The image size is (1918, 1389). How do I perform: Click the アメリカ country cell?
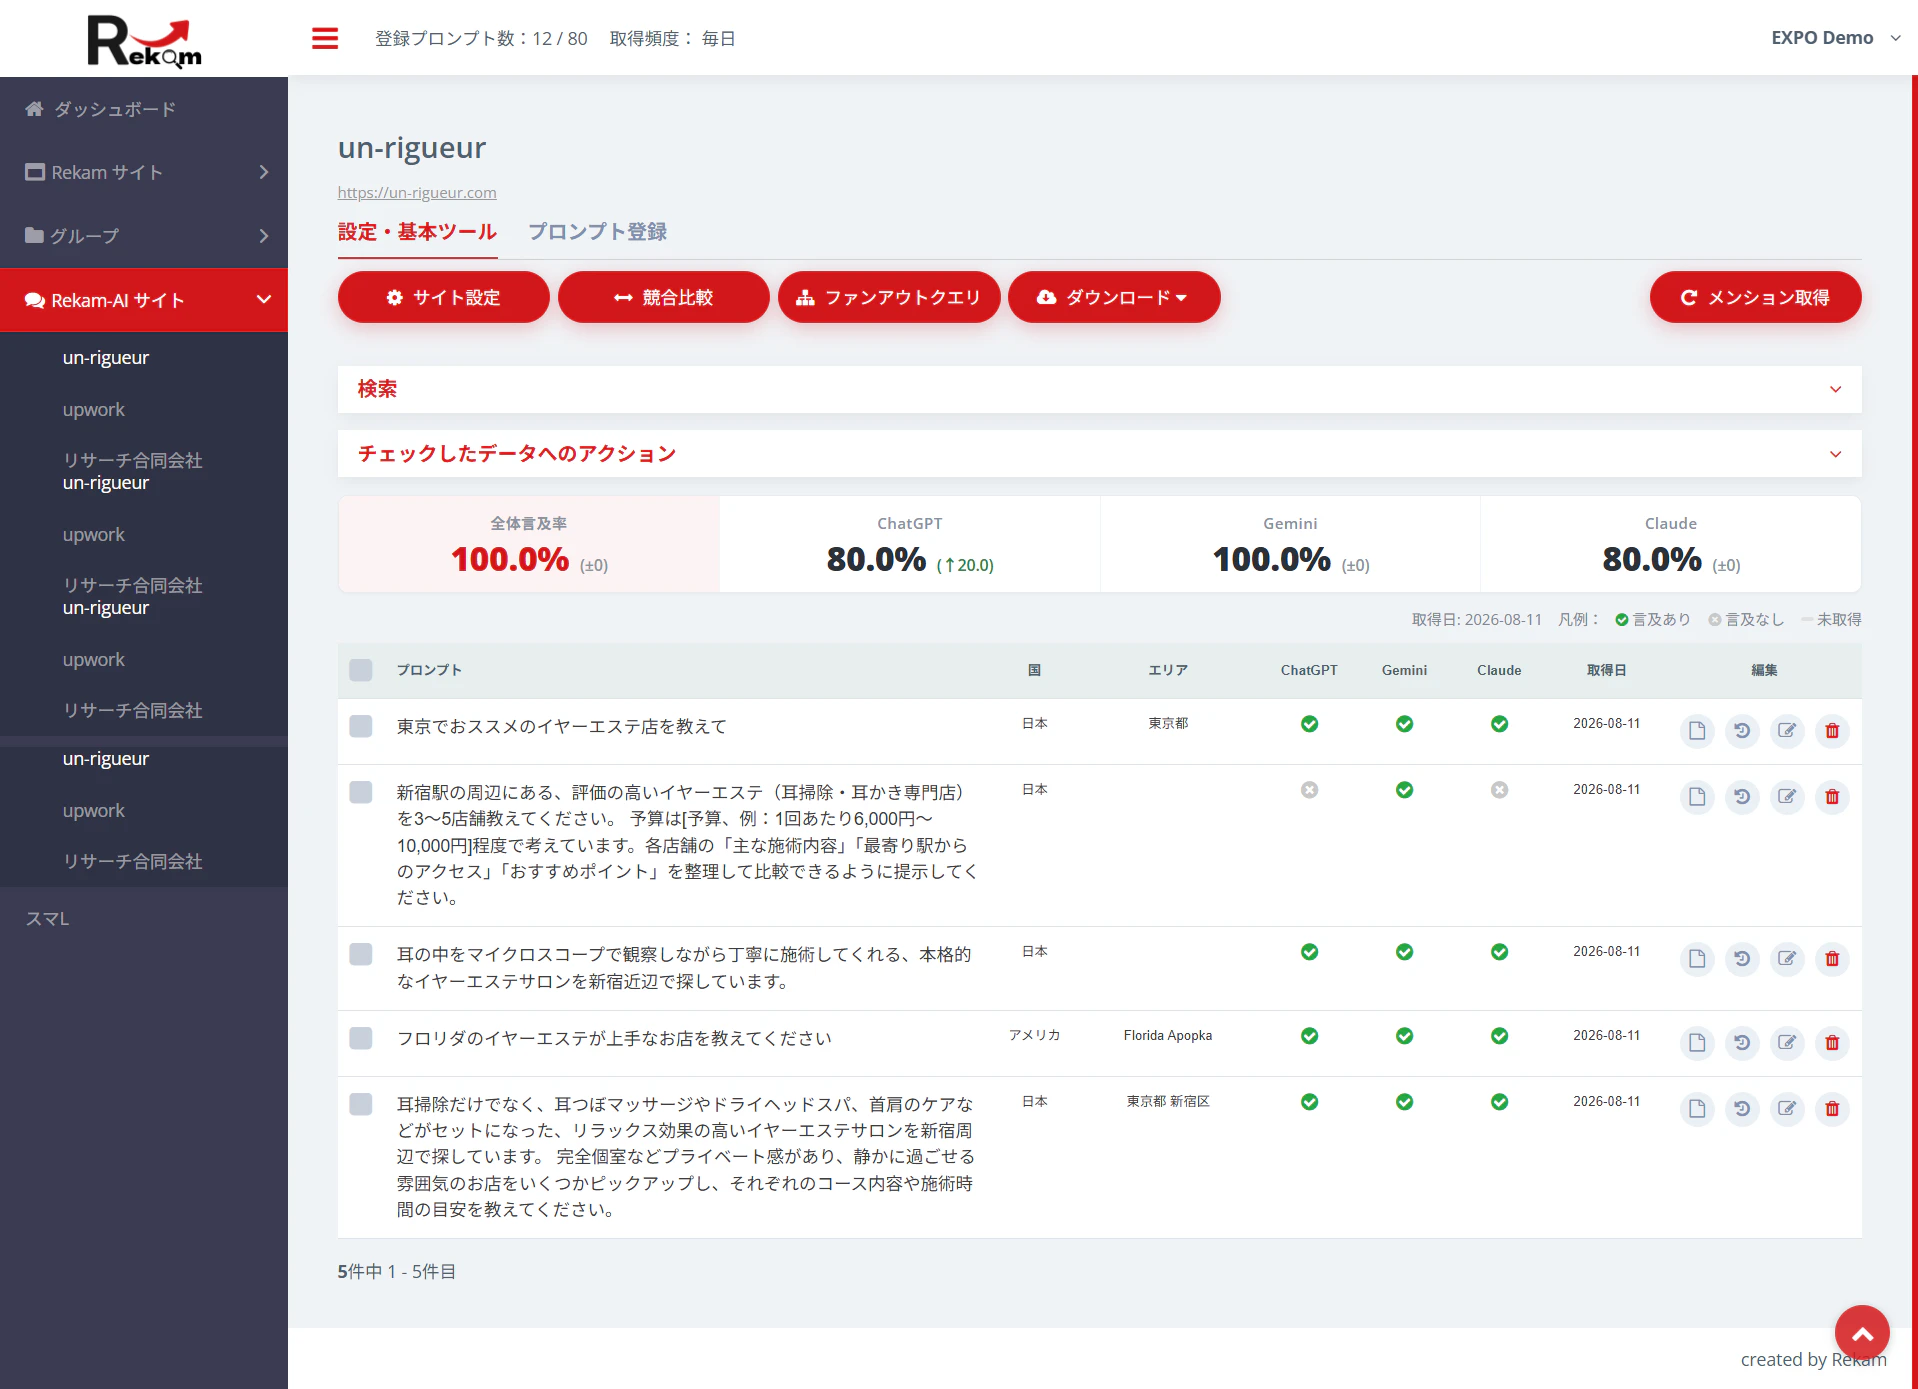tap(1035, 1036)
